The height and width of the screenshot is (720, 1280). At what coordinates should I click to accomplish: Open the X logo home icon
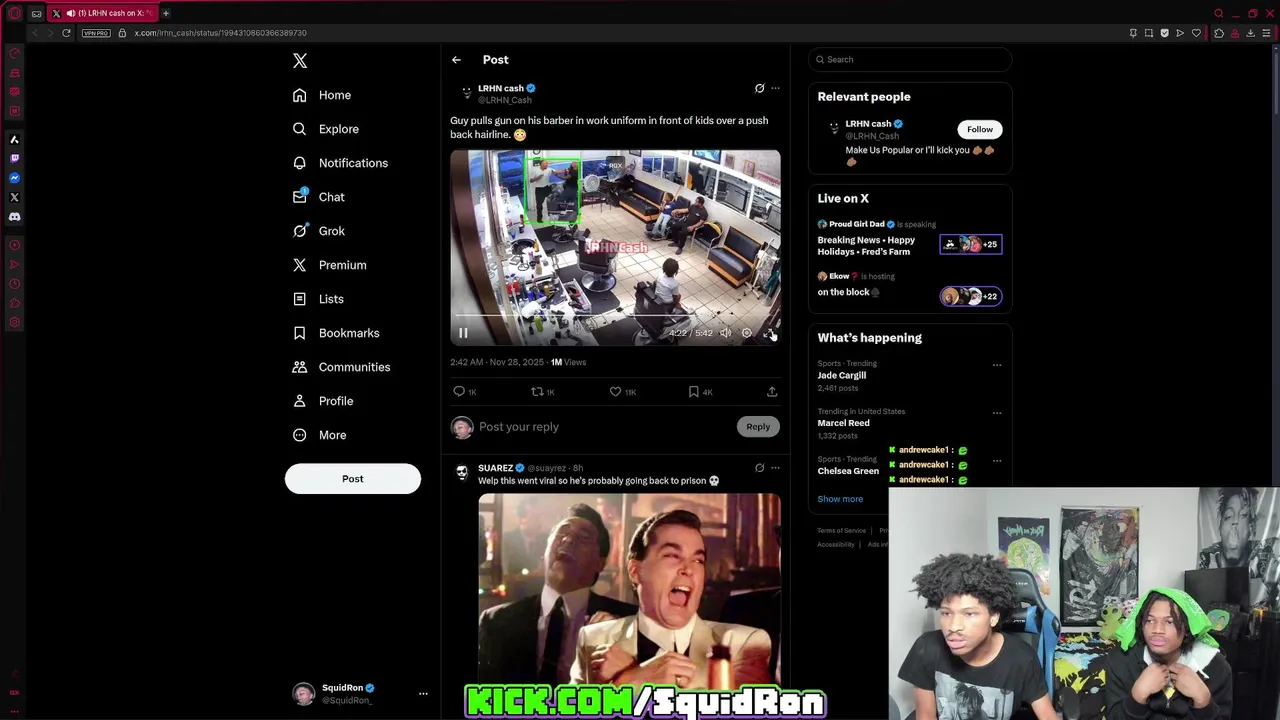click(x=300, y=61)
